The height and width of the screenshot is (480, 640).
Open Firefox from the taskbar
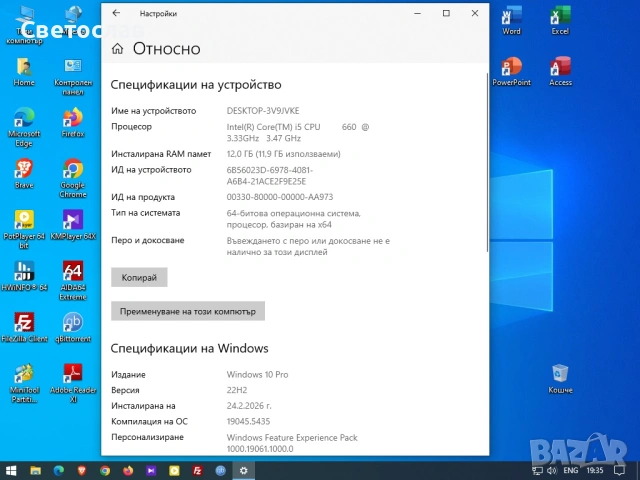pos(128,471)
